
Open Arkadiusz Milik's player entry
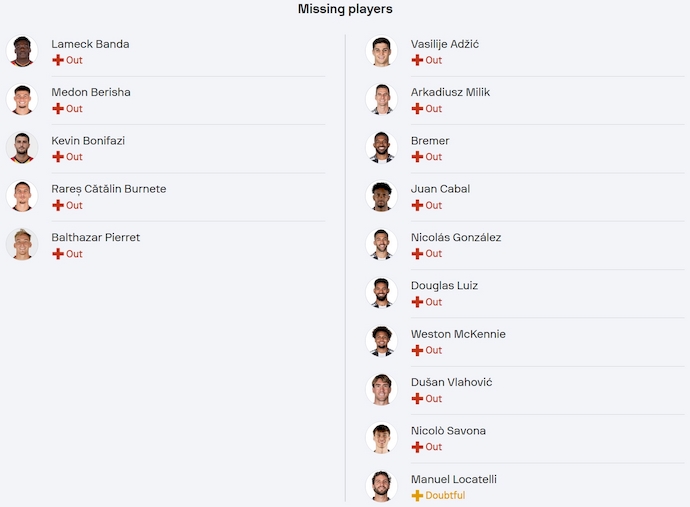pos(450,93)
